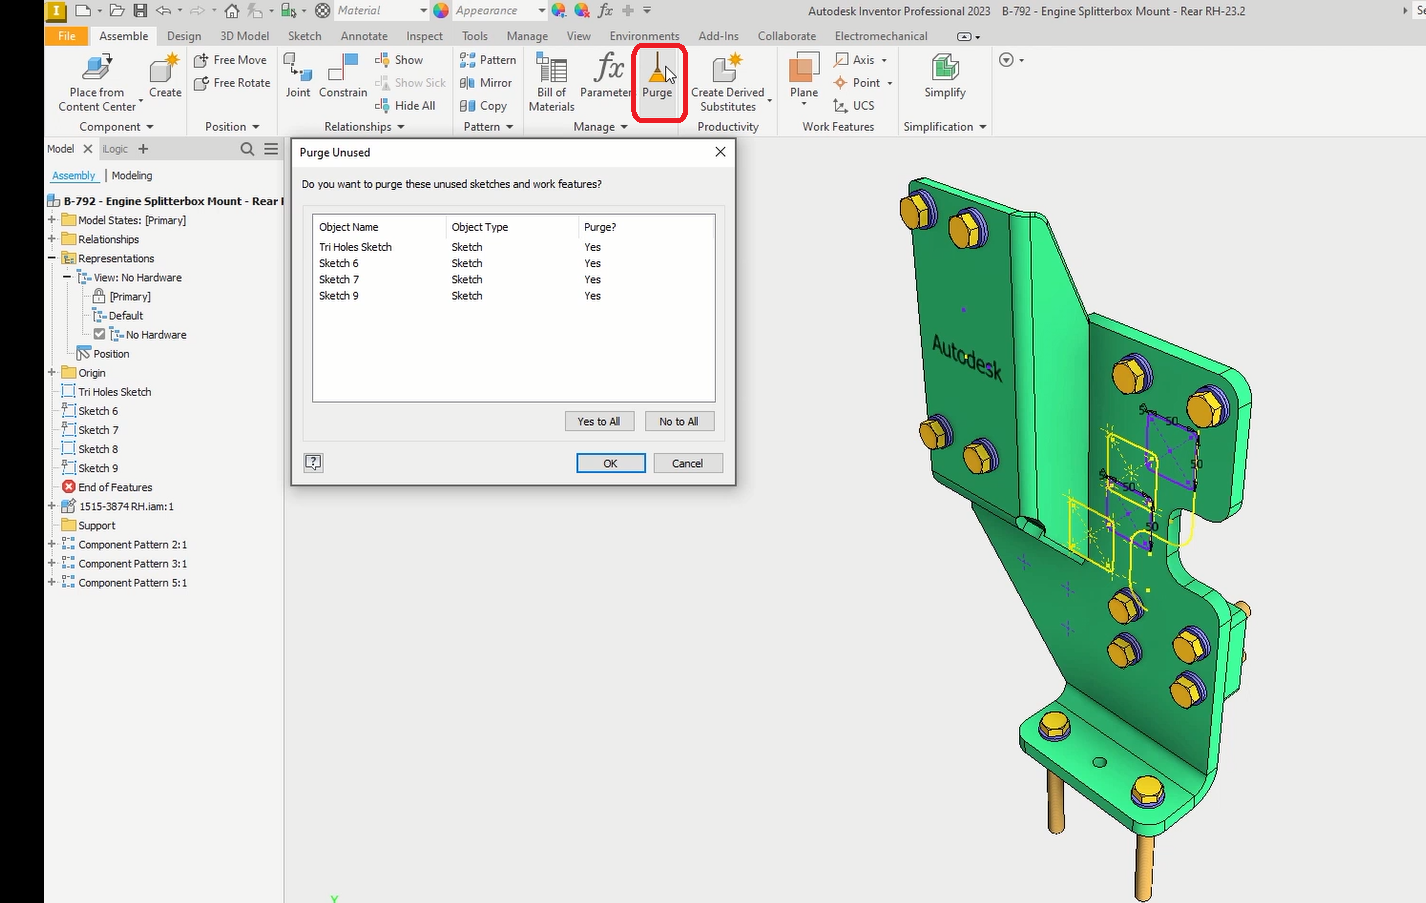The width and height of the screenshot is (1426, 903).
Task: Select the Joint relationship tool
Action: 298,76
